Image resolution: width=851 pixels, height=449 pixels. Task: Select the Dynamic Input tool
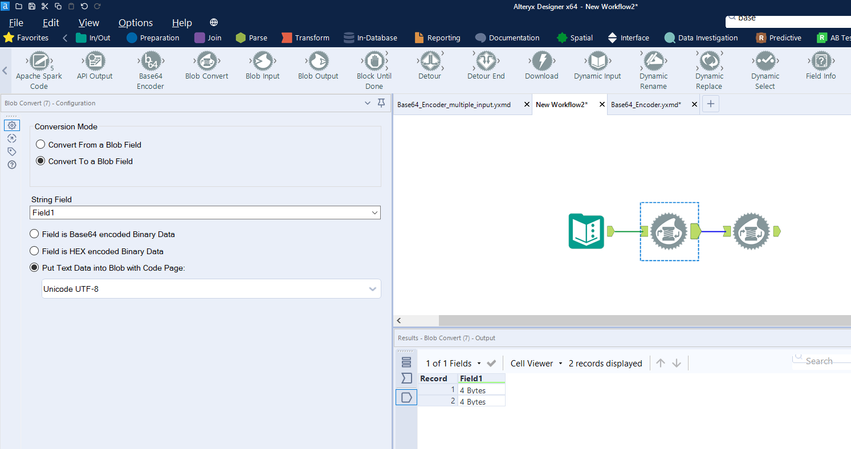point(598,66)
